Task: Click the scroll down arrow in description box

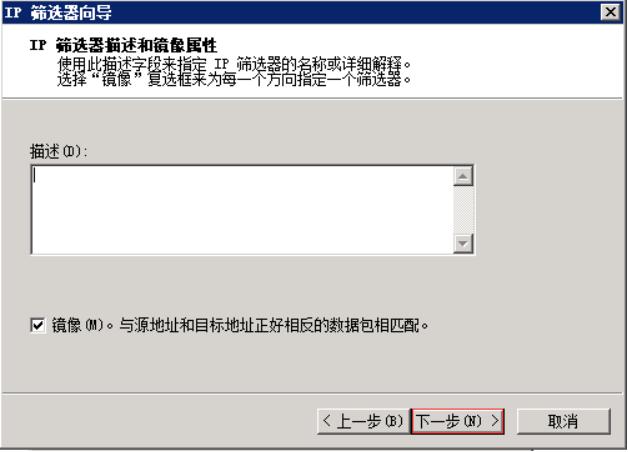Action: pyautogui.click(x=463, y=243)
